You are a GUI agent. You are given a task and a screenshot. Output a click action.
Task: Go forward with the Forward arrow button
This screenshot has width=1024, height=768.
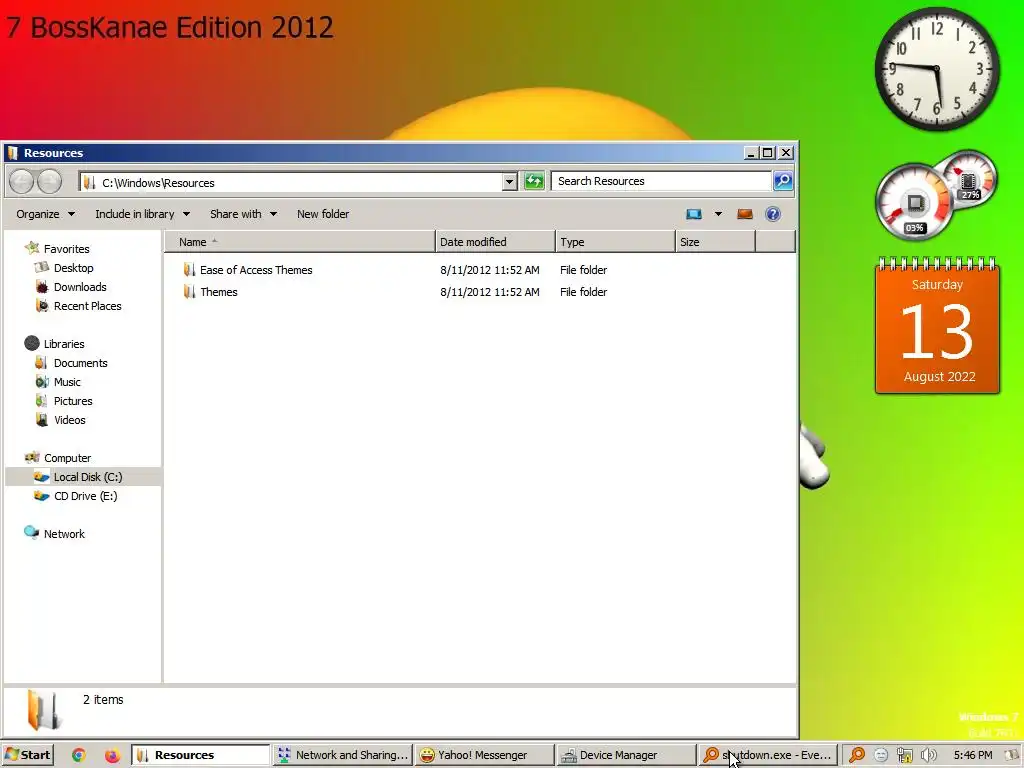click(x=49, y=181)
